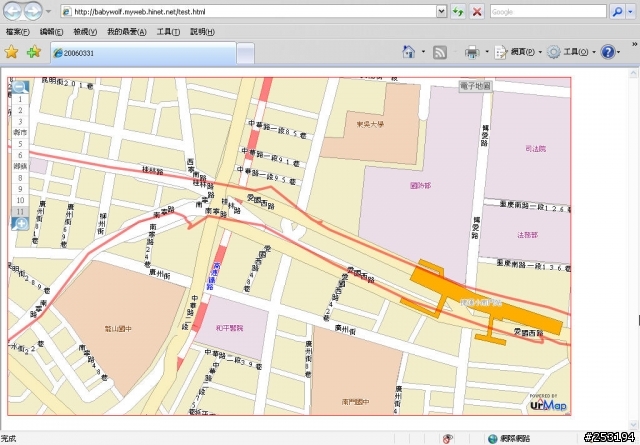Select the 20060331 browser tab
The image size is (640, 445).
pyautogui.click(x=143, y=53)
